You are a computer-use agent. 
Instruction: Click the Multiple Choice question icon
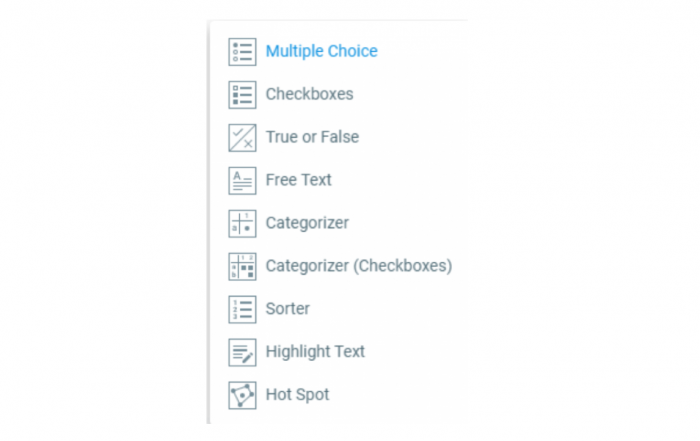tap(242, 52)
